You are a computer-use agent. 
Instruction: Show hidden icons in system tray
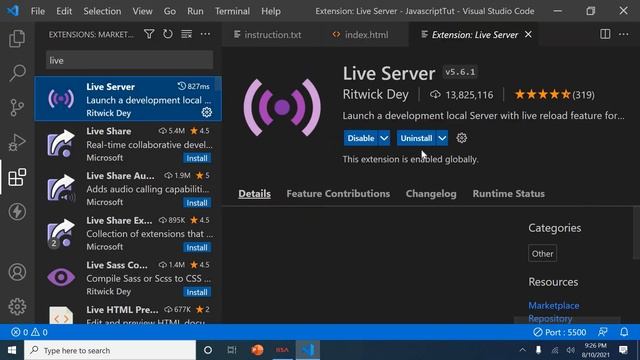coord(522,350)
